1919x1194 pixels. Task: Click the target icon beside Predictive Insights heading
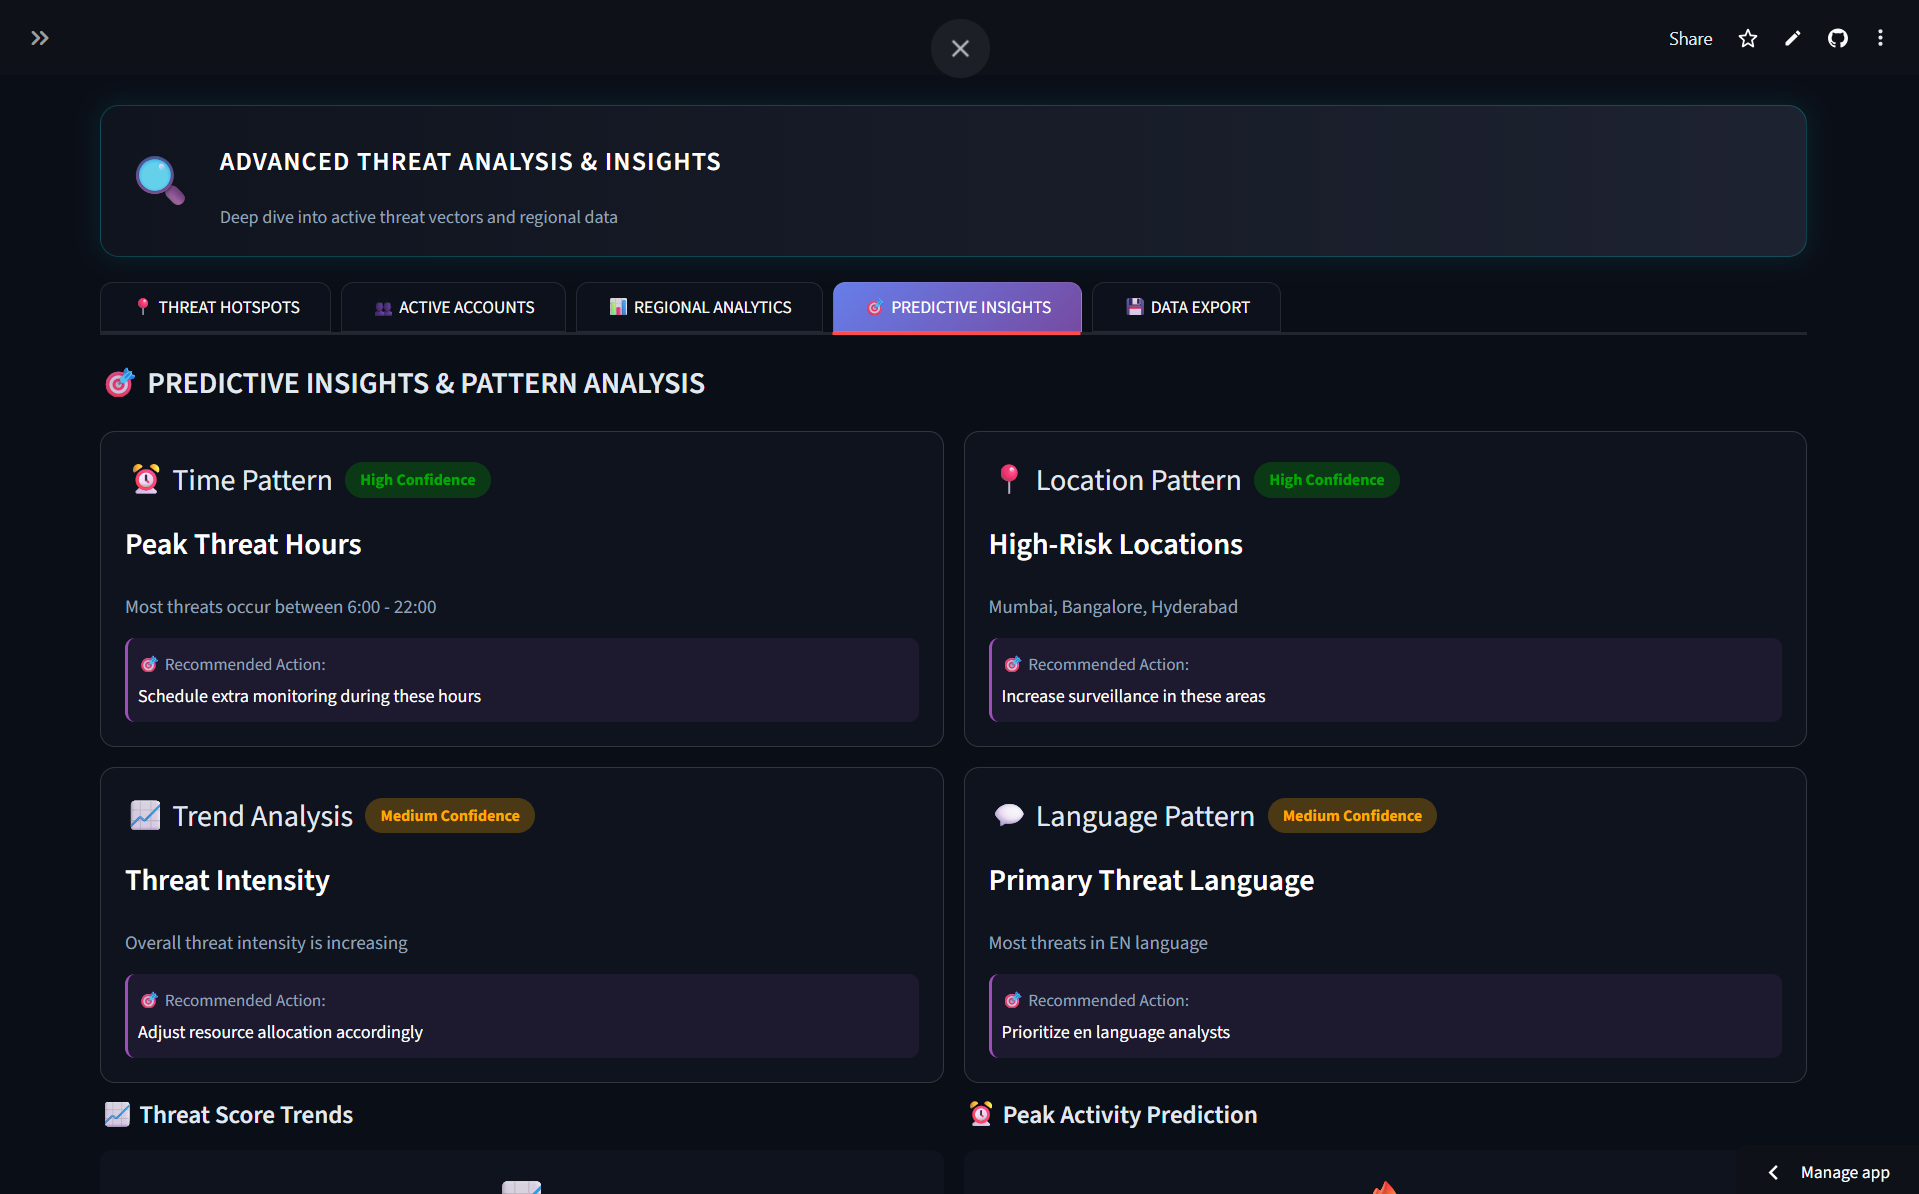point(119,383)
